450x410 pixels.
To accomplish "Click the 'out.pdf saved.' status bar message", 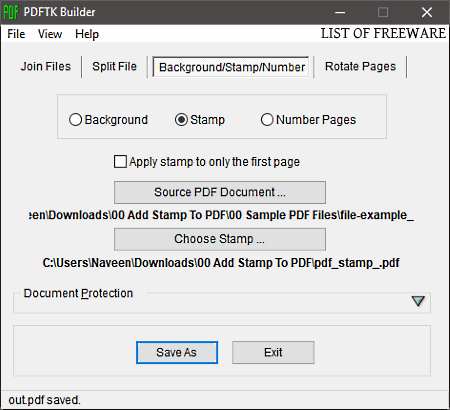I will point(44,400).
